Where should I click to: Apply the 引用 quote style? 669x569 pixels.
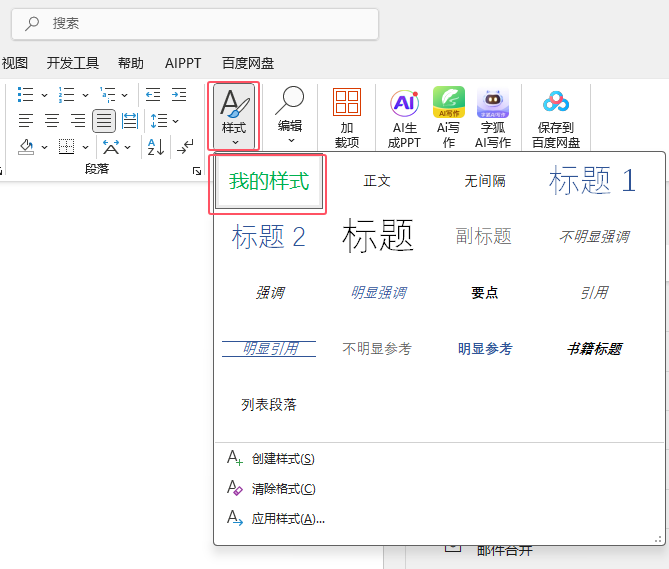[x=594, y=293]
